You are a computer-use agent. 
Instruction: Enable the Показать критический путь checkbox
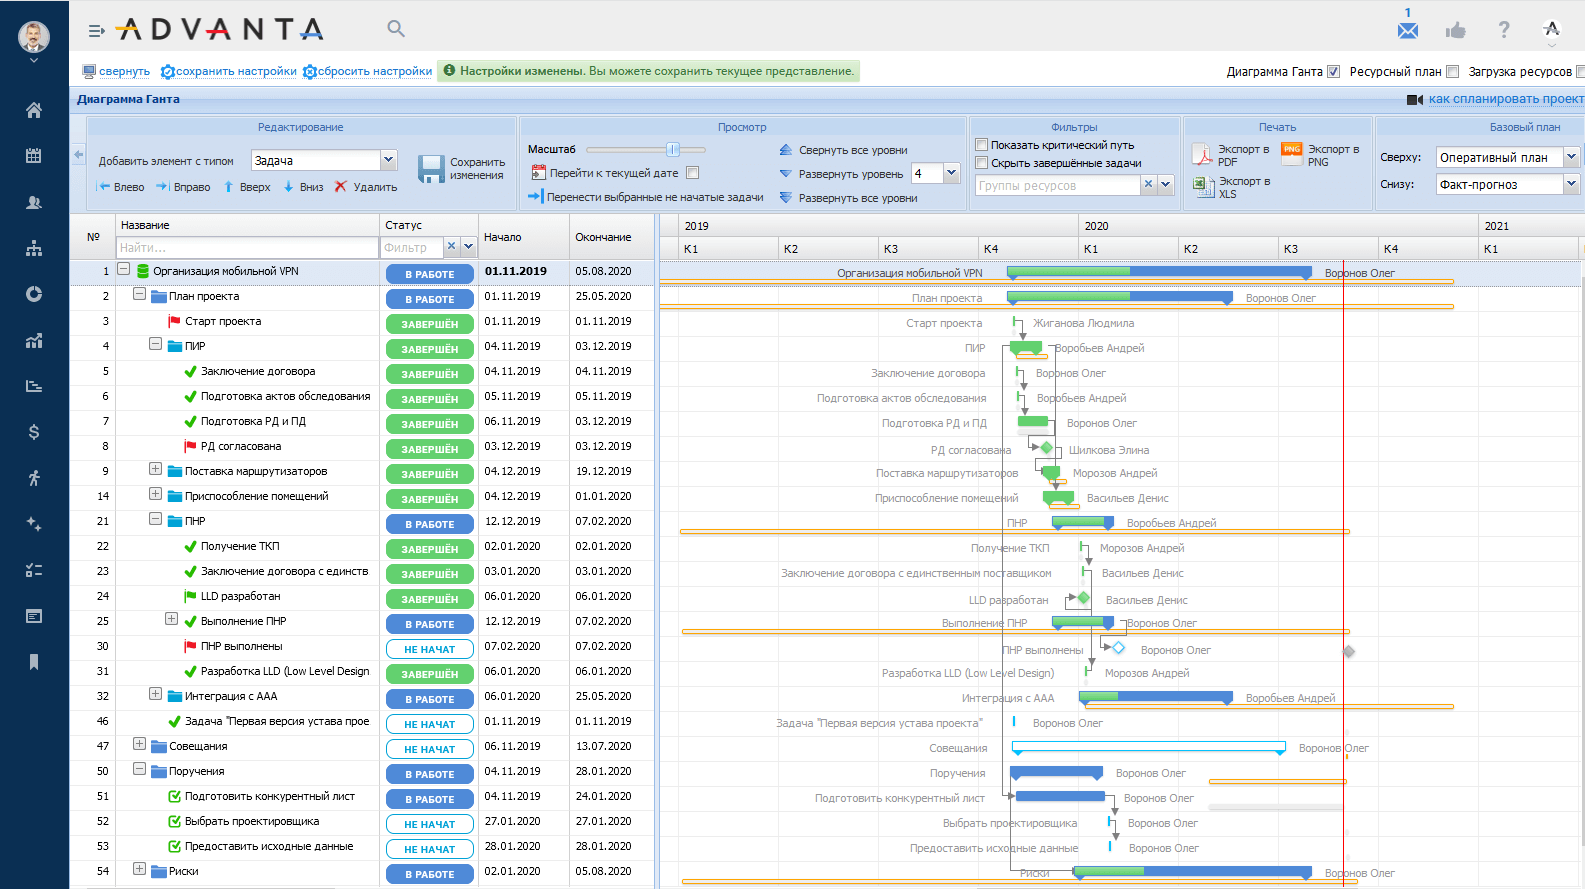point(982,145)
